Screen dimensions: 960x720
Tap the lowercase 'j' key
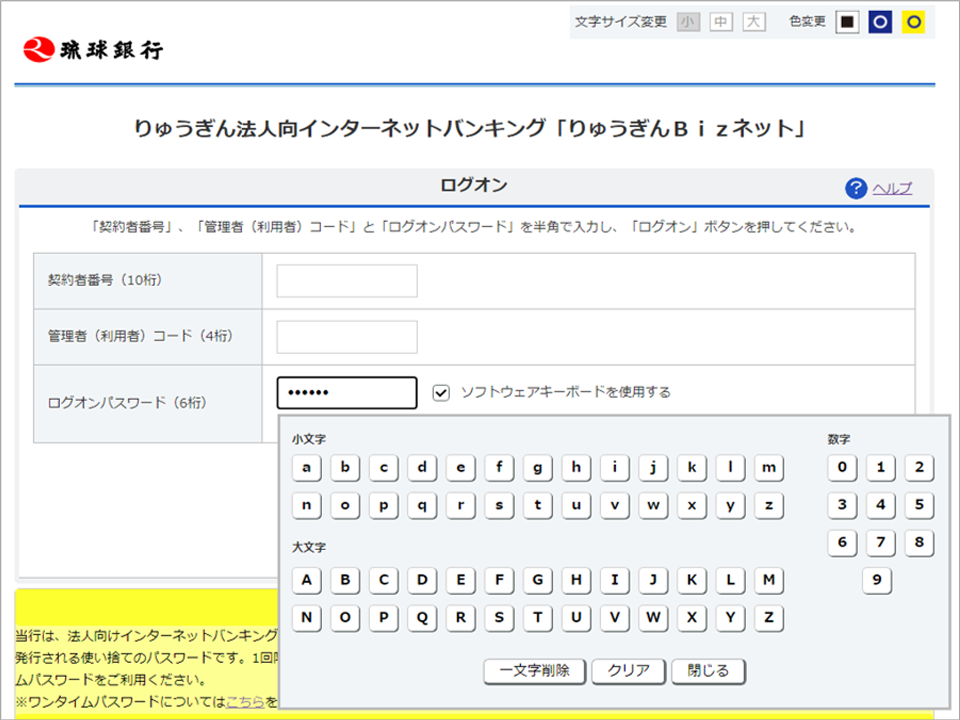point(653,468)
